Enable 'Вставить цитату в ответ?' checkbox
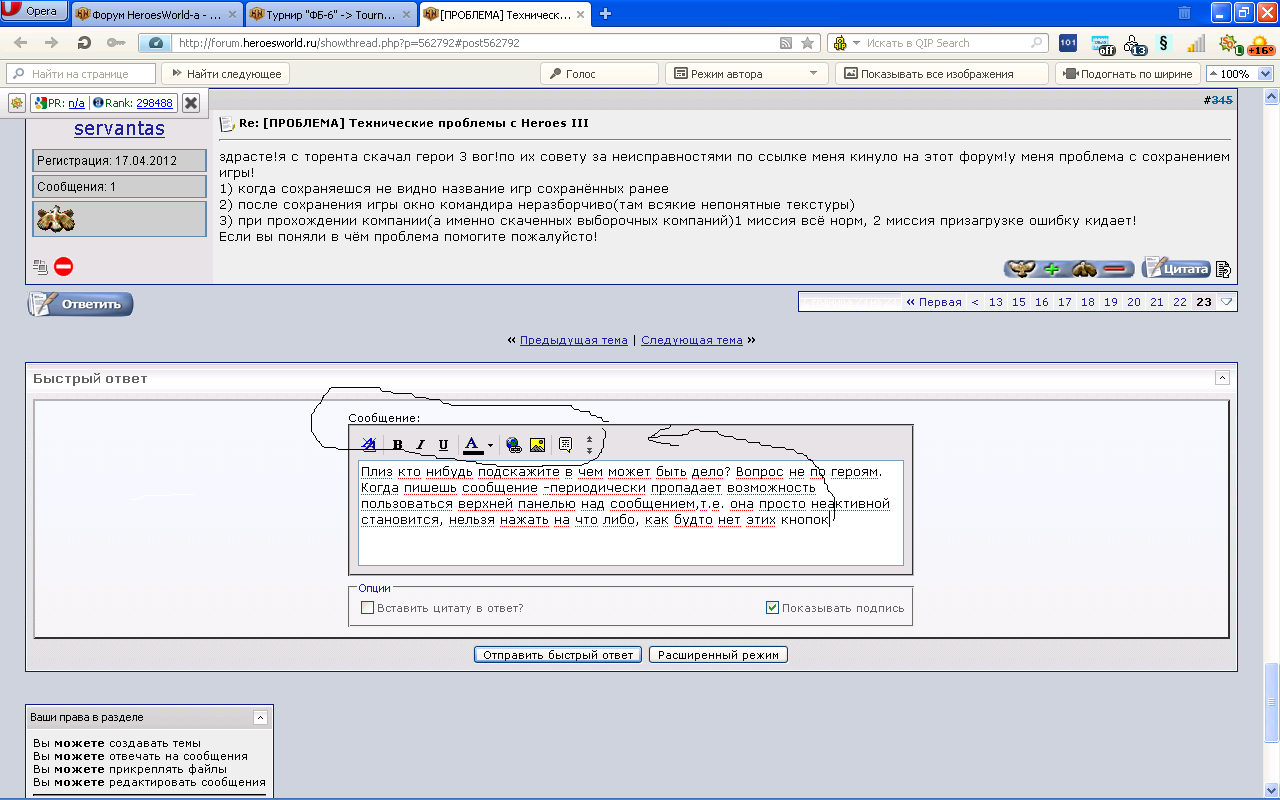The width and height of the screenshot is (1280, 800). (367, 607)
